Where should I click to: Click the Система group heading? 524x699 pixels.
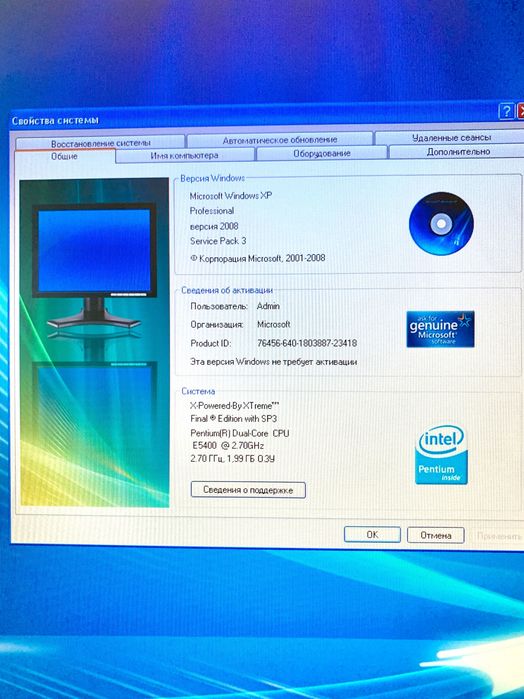(198, 391)
